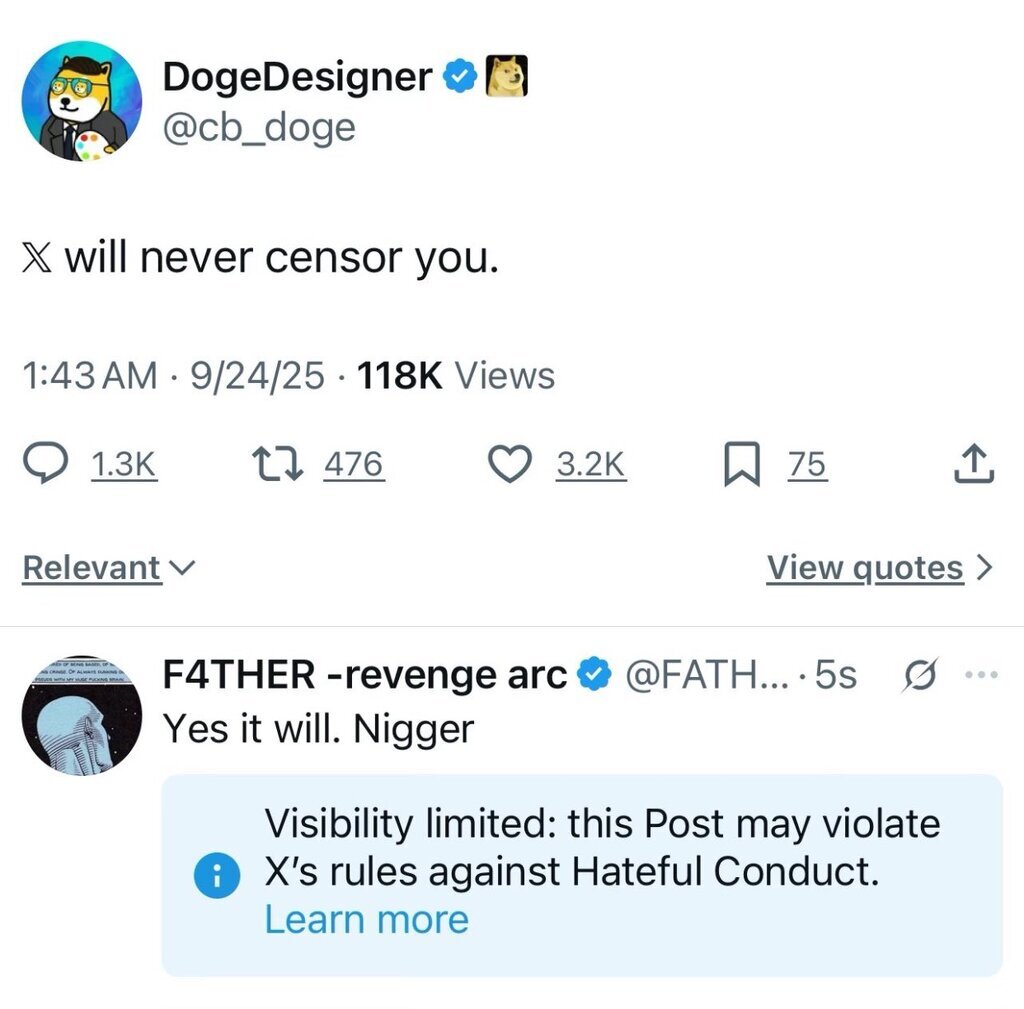Click the share upload icon
The height and width of the screenshot is (1009, 1024).
pyautogui.click(x=975, y=463)
